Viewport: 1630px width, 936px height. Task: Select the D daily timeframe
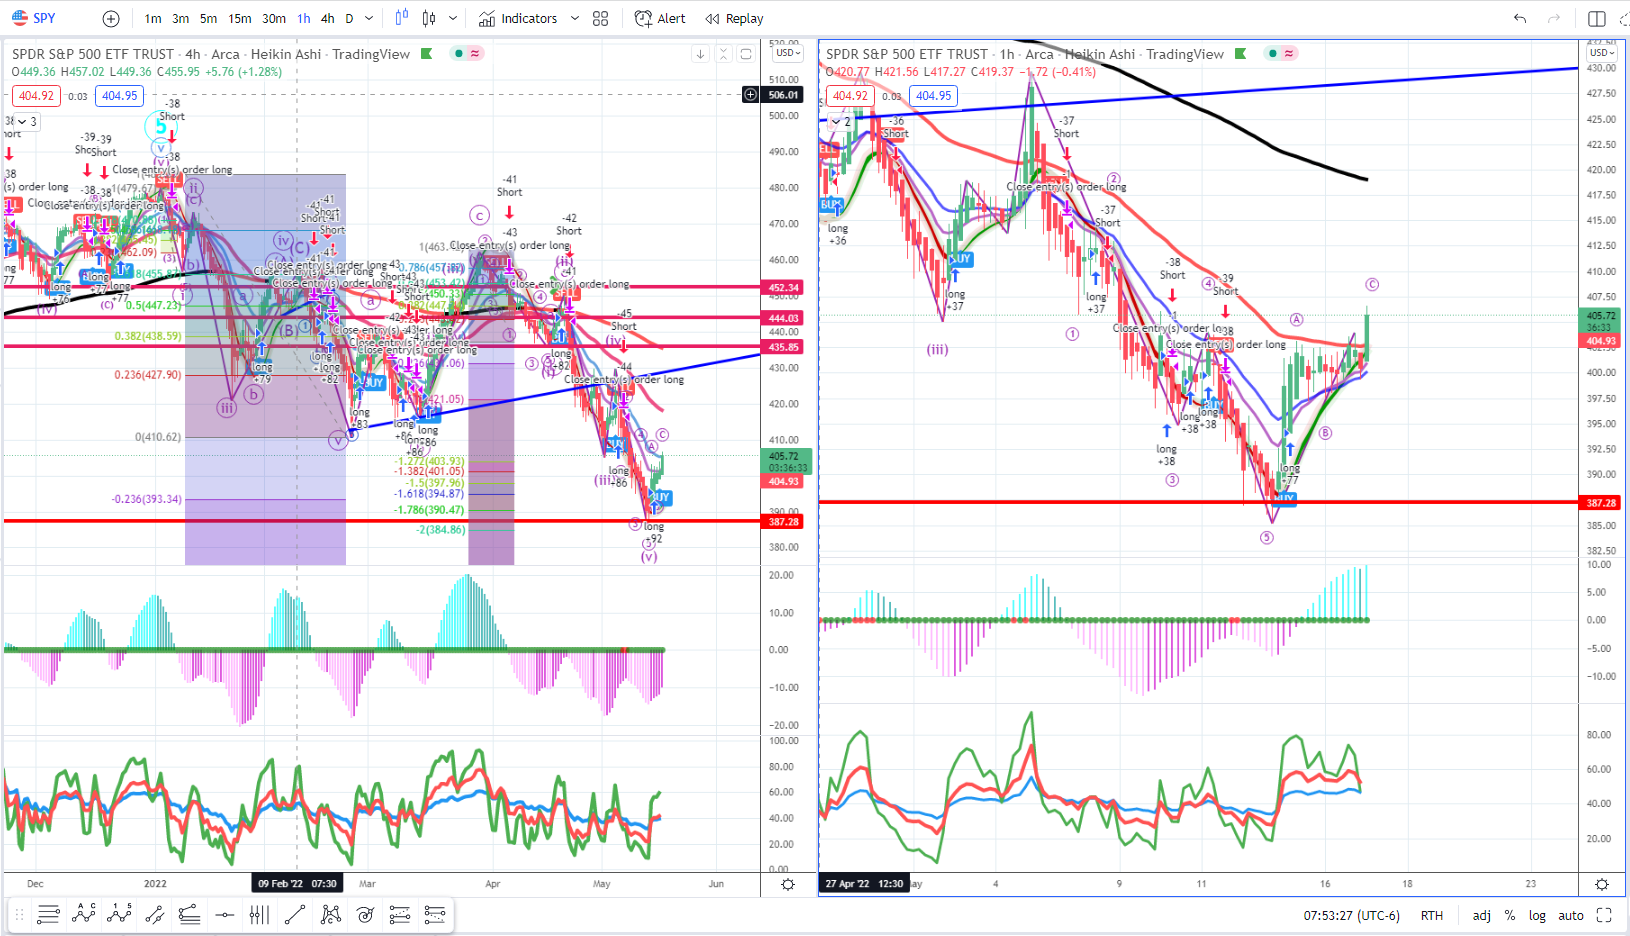tap(349, 19)
